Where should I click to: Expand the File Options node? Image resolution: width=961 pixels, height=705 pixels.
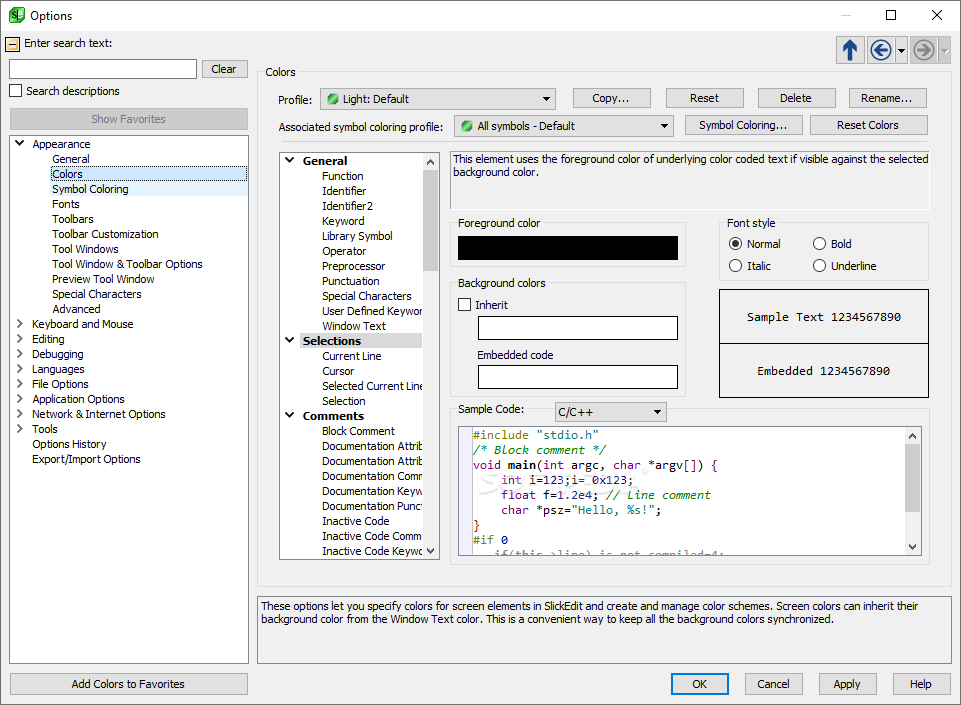tap(20, 384)
